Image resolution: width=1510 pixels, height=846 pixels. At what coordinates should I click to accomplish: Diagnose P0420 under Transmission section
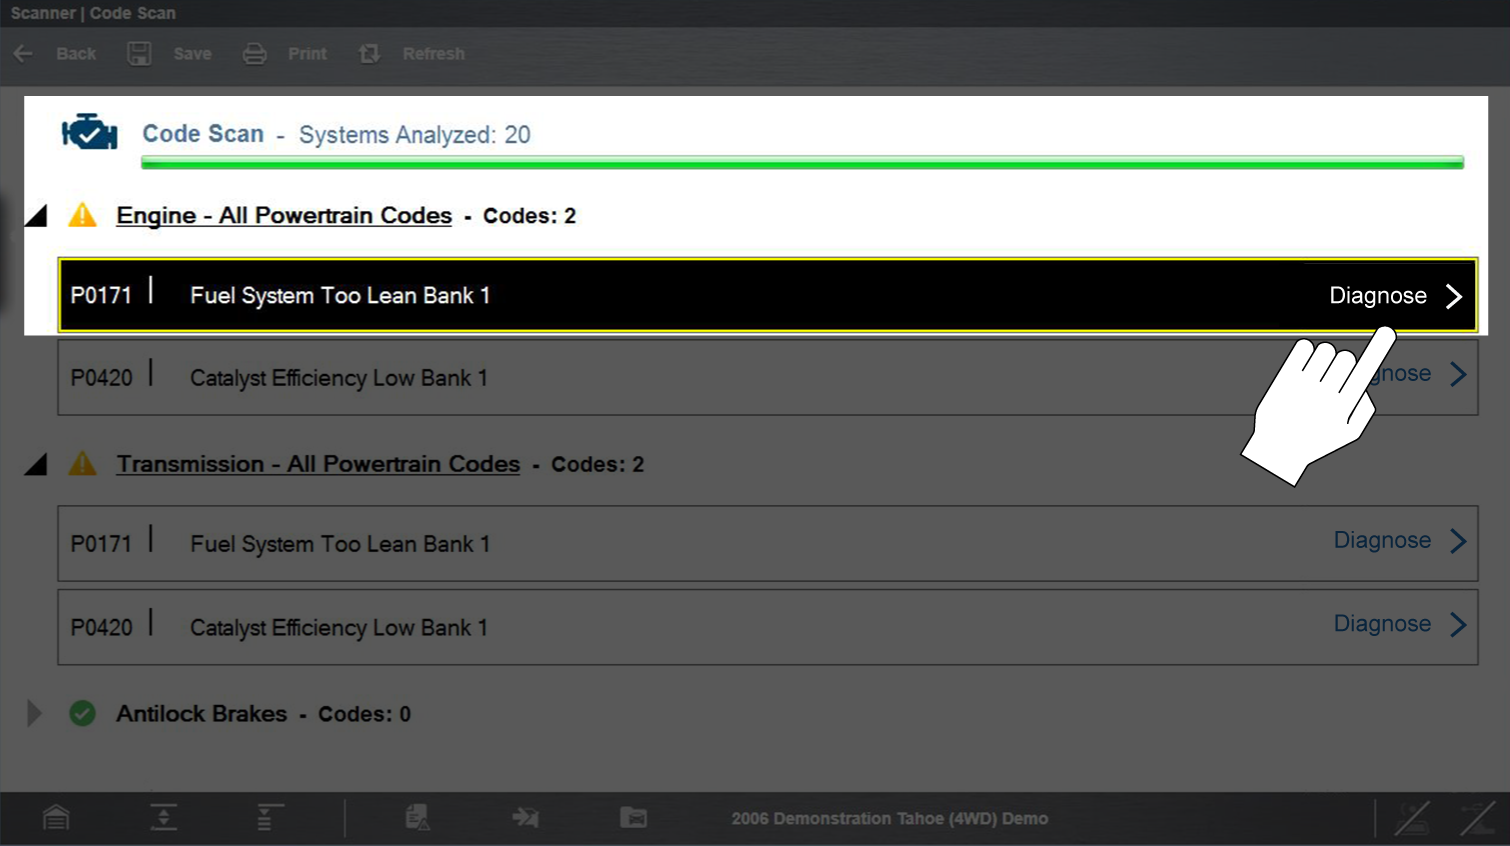pyautogui.click(x=1398, y=624)
